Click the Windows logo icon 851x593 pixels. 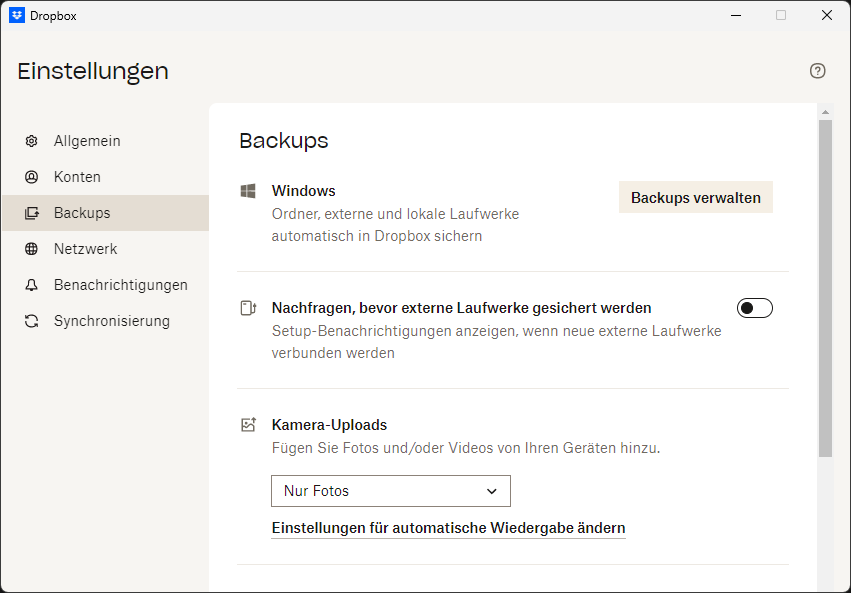tap(248, 191)
